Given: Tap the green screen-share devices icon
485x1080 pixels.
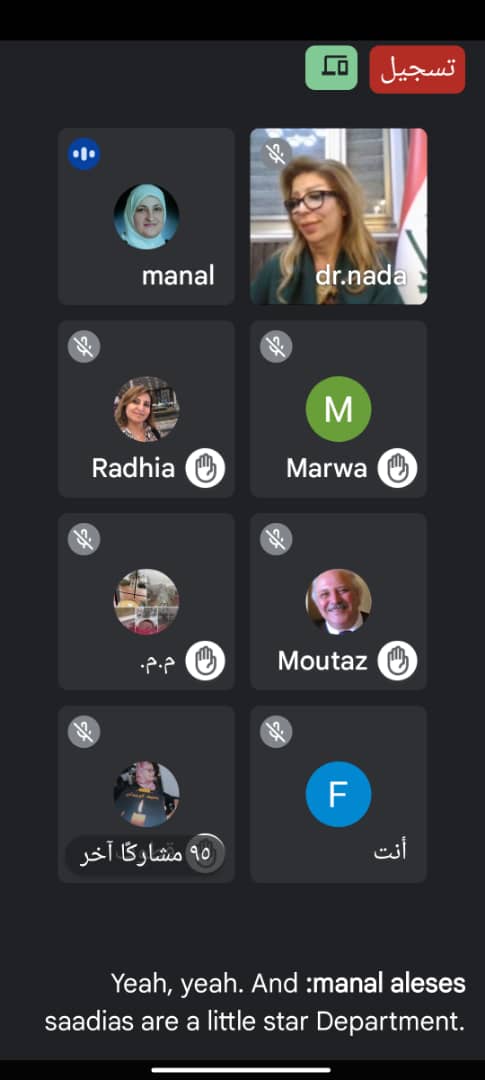Looking at the screenshot, I should [x=331, y=68].
